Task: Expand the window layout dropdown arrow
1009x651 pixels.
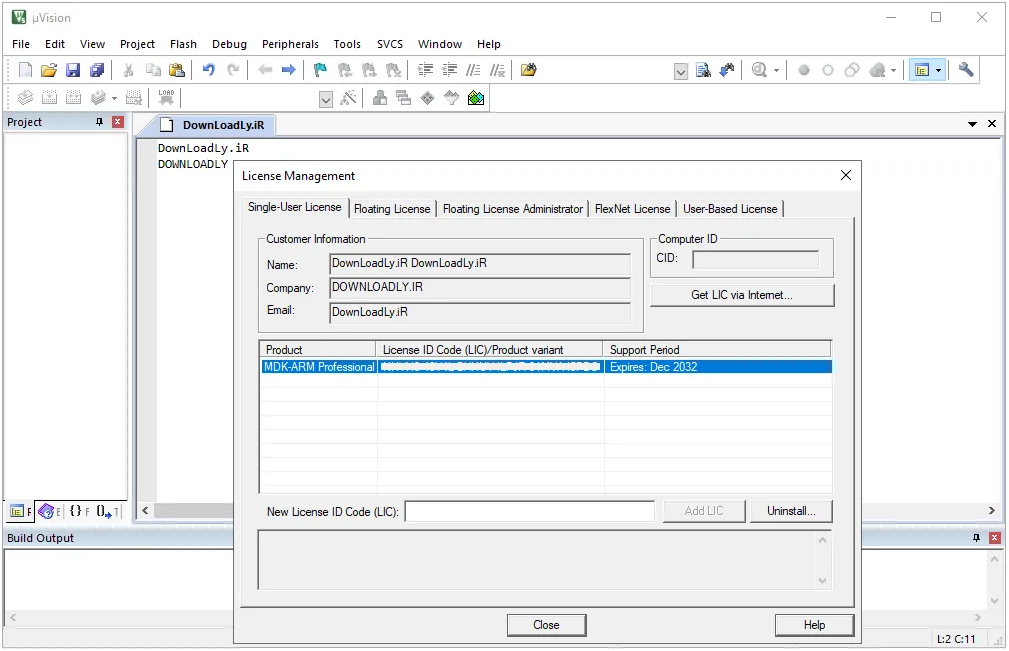Action: (x=938, y=70)
